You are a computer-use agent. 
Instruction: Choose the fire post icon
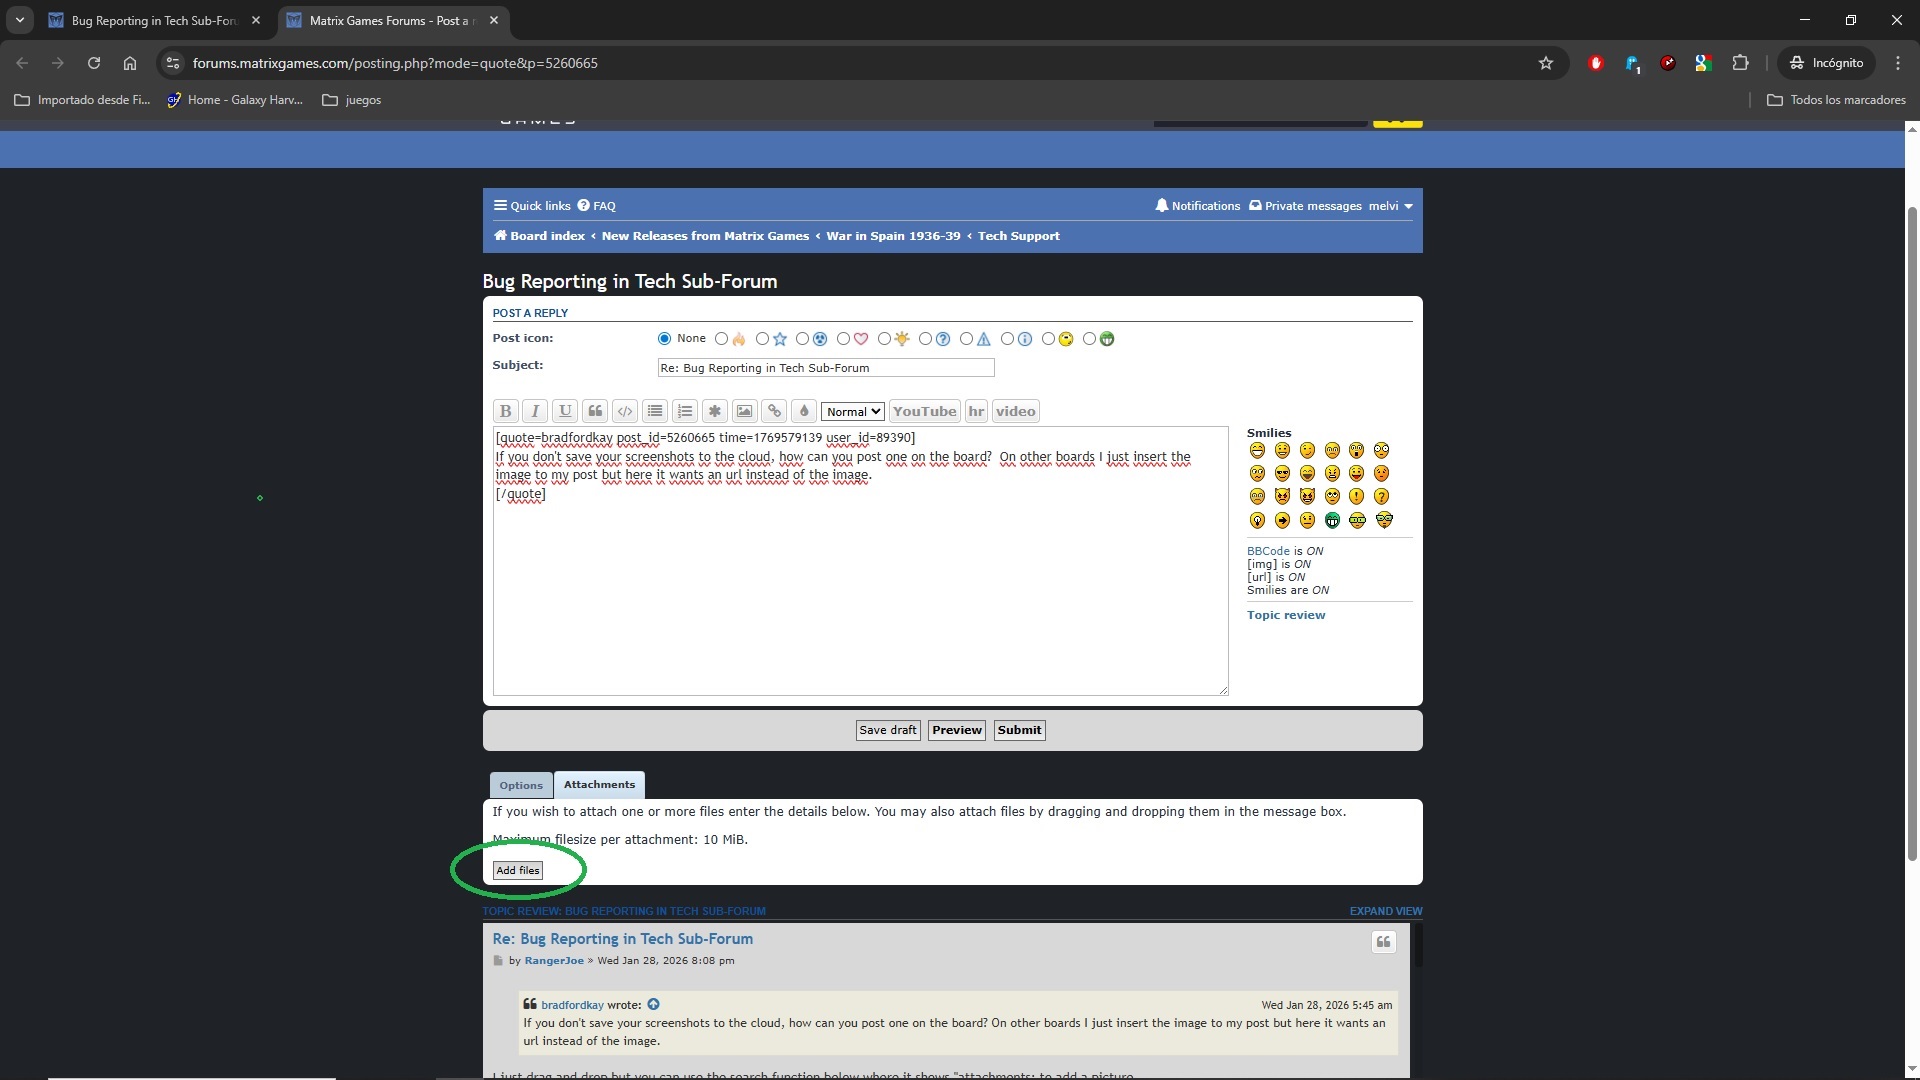[x=722, y=339]
